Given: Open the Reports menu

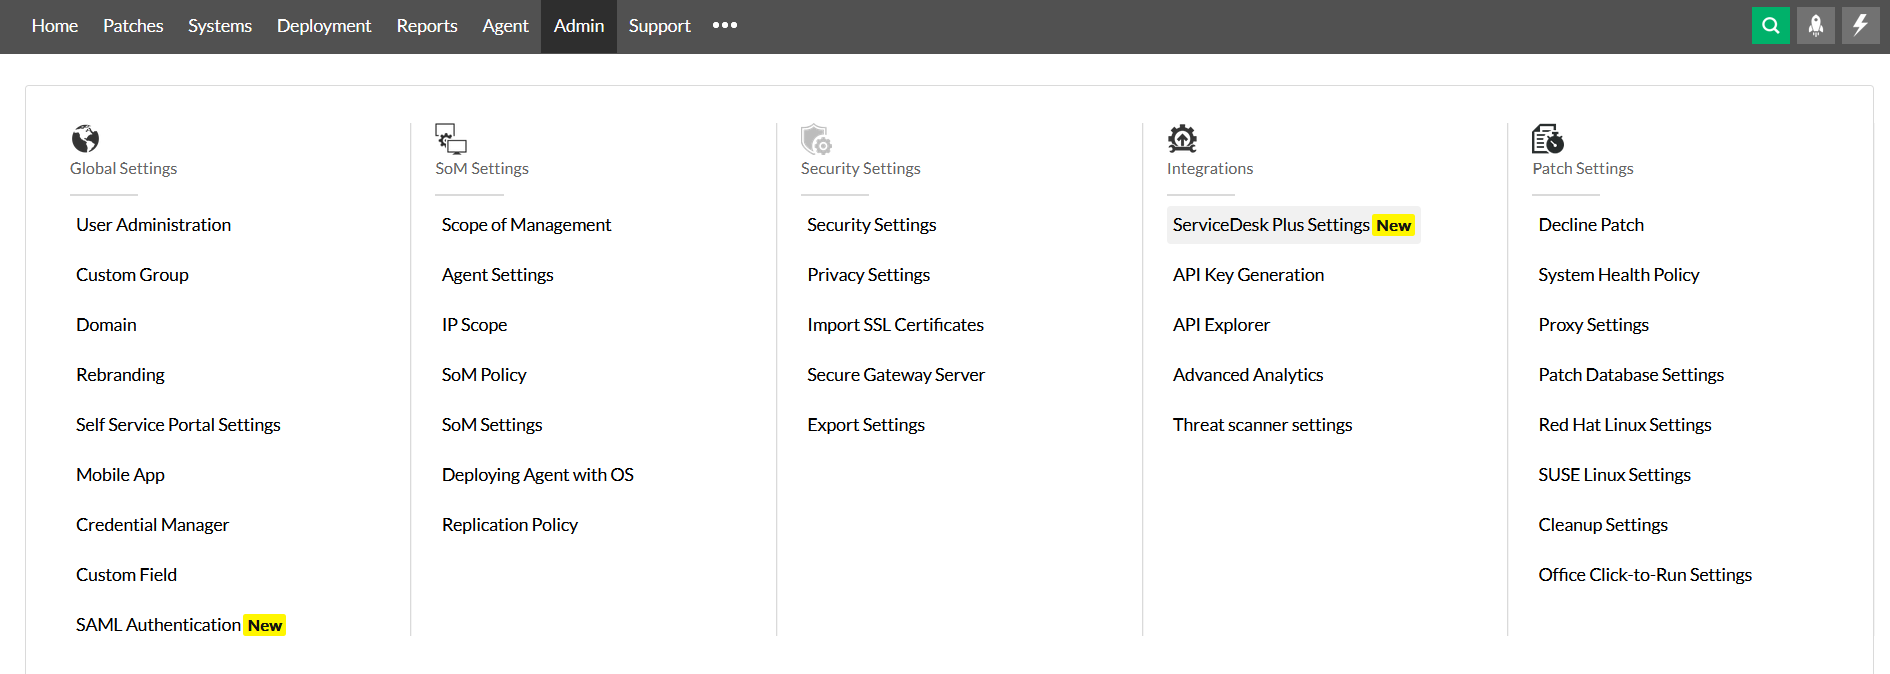Looking at the screenshot, I should coord(427,26).
